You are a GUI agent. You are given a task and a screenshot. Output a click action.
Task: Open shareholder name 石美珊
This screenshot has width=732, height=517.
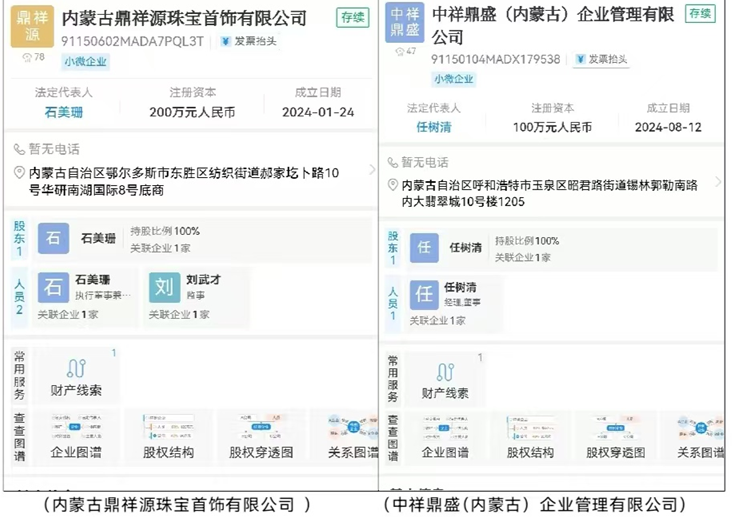click(x=98, y=239)
